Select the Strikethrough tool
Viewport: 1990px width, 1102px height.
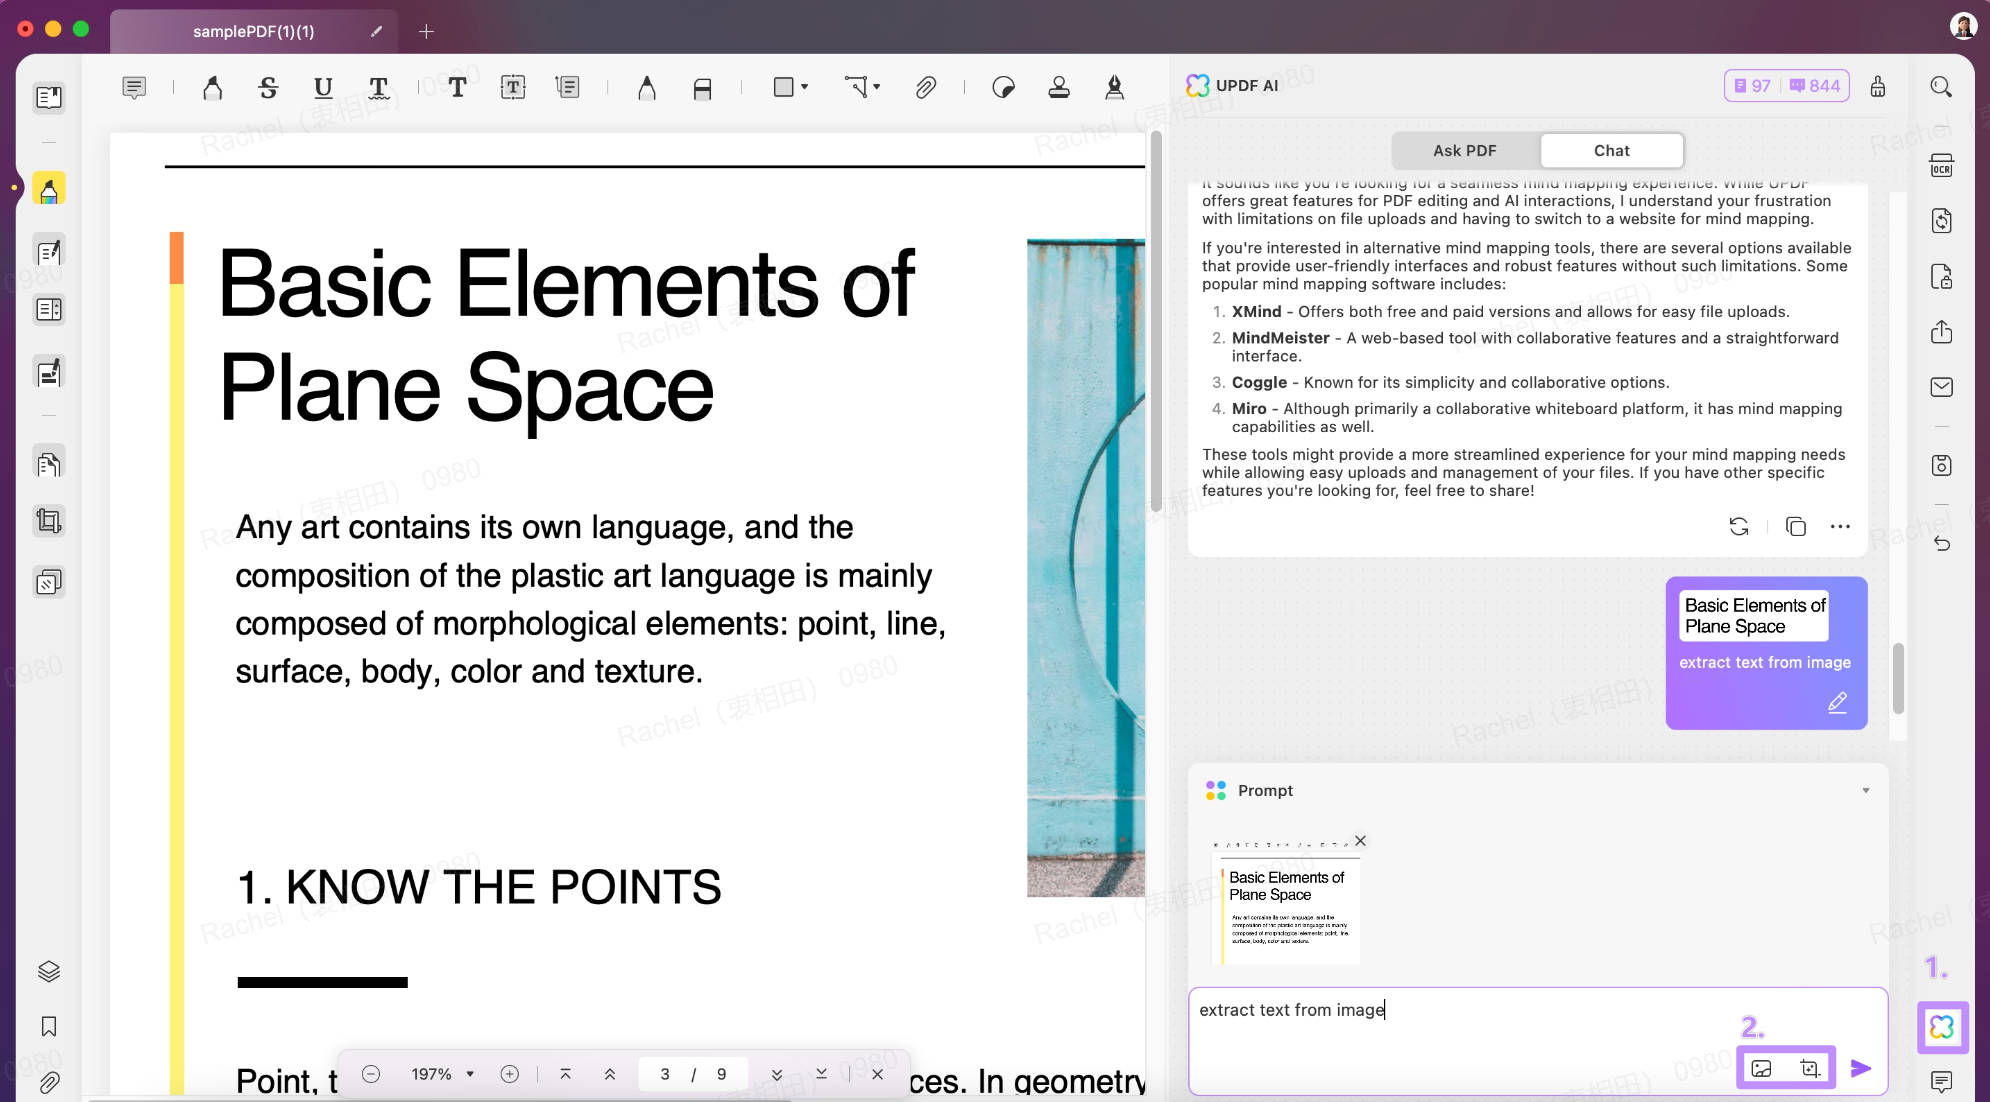click(267, 88)
